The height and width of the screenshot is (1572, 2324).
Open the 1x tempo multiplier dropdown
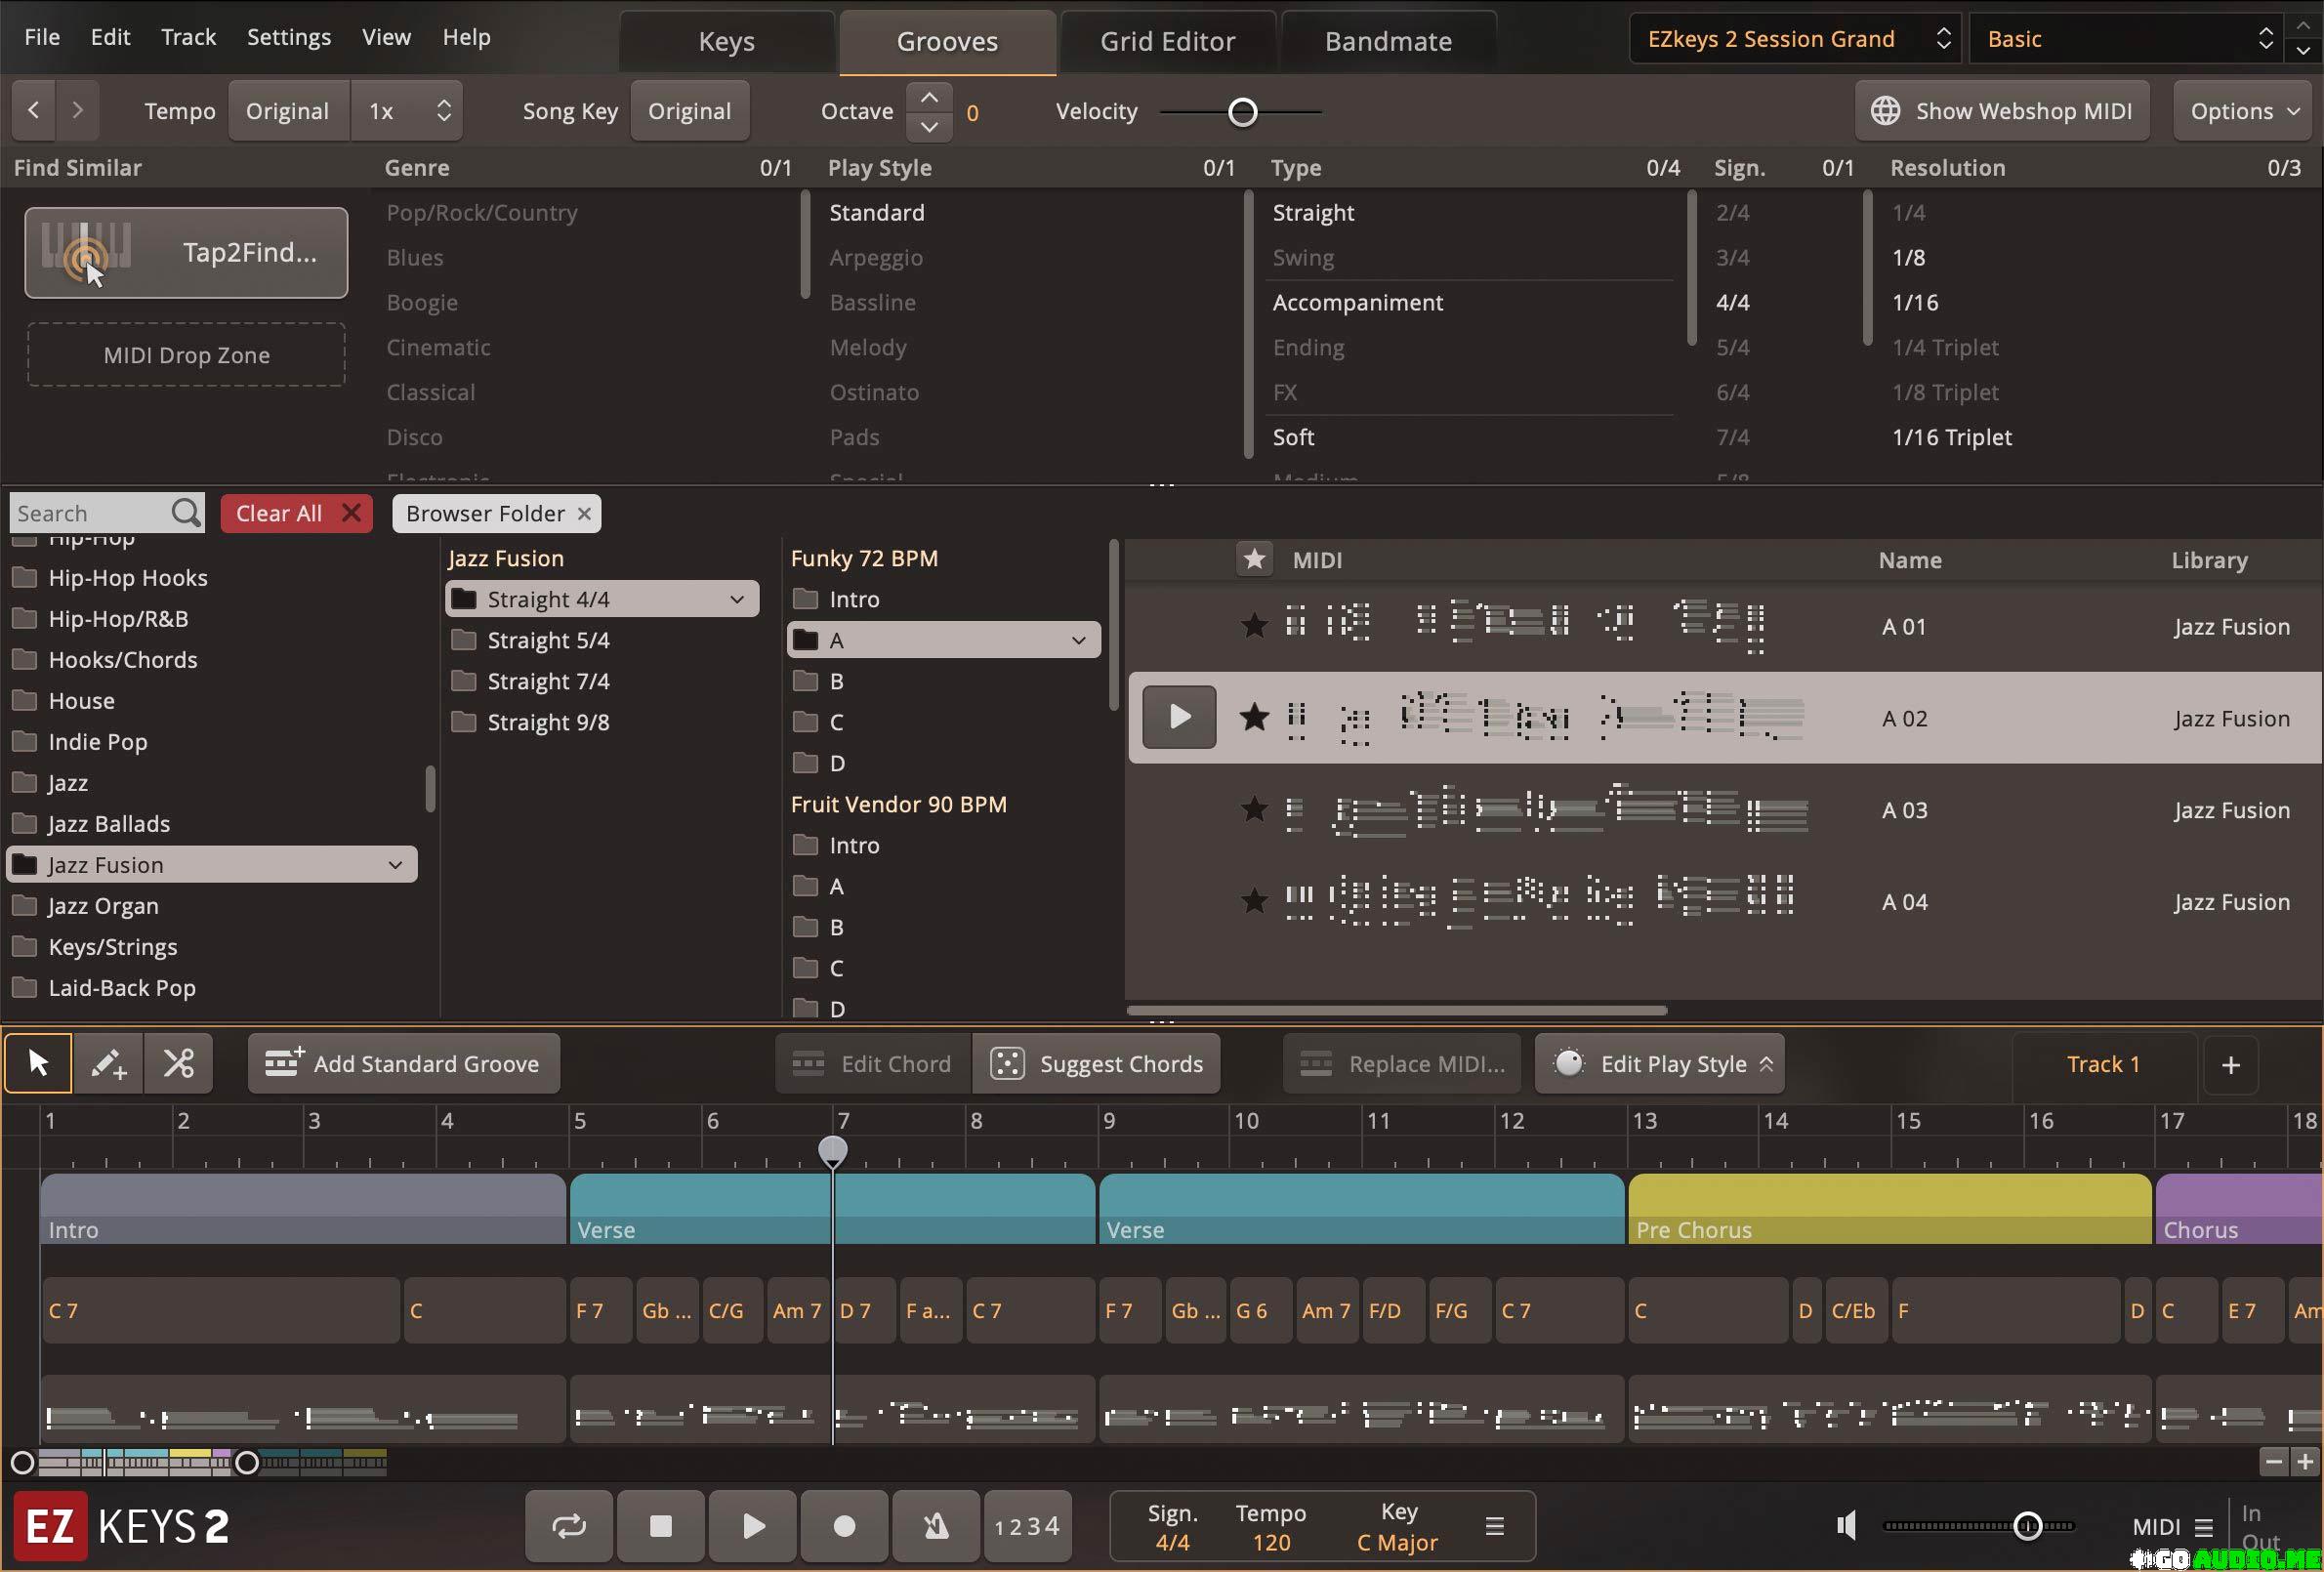click(407, 110)
